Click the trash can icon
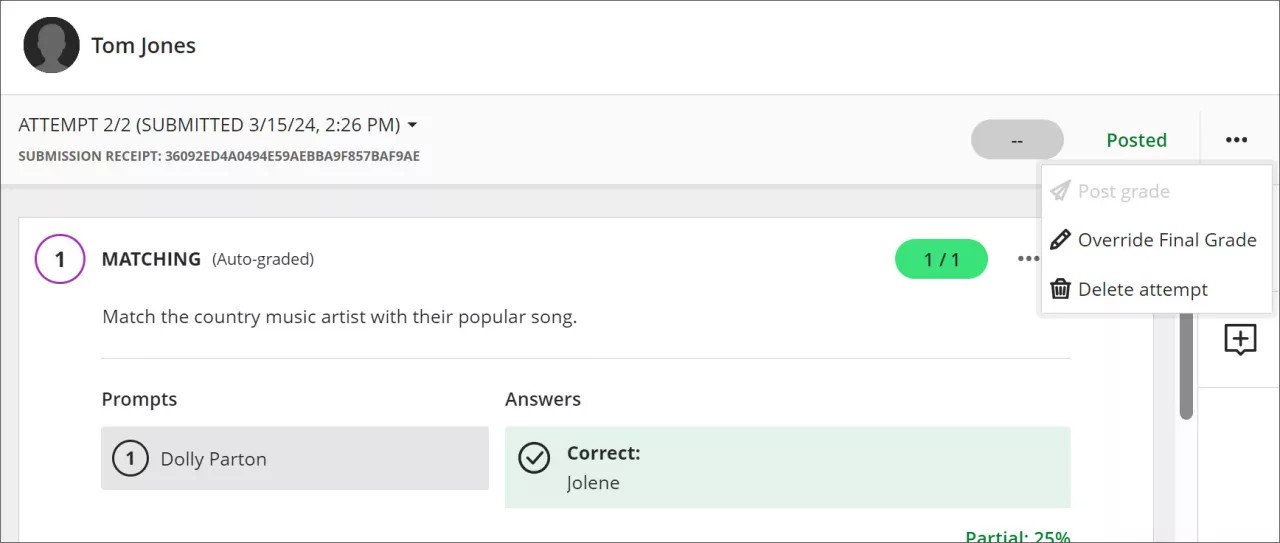 coord(1060,289)
